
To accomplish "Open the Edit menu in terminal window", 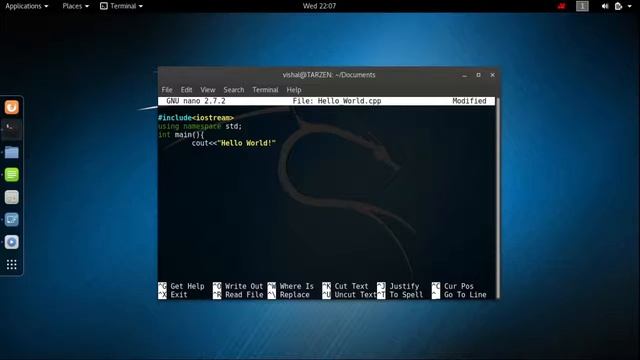I will 186,90.
